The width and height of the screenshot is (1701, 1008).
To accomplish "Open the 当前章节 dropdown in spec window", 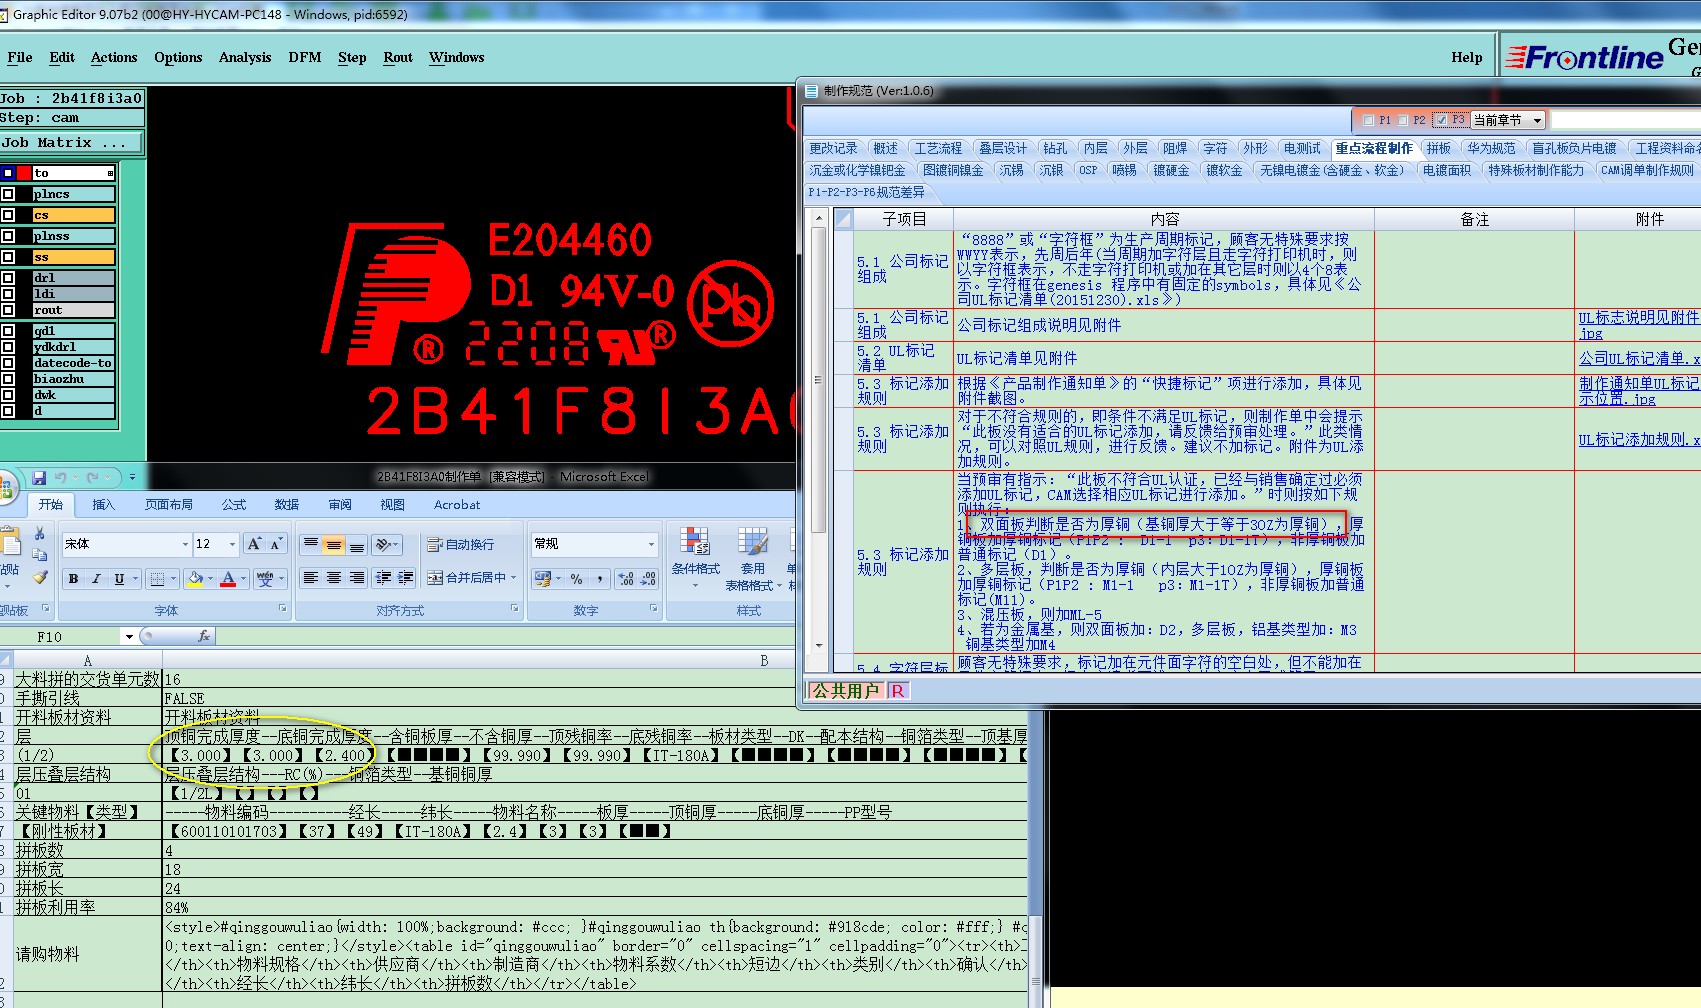I will pos(1537,120).
